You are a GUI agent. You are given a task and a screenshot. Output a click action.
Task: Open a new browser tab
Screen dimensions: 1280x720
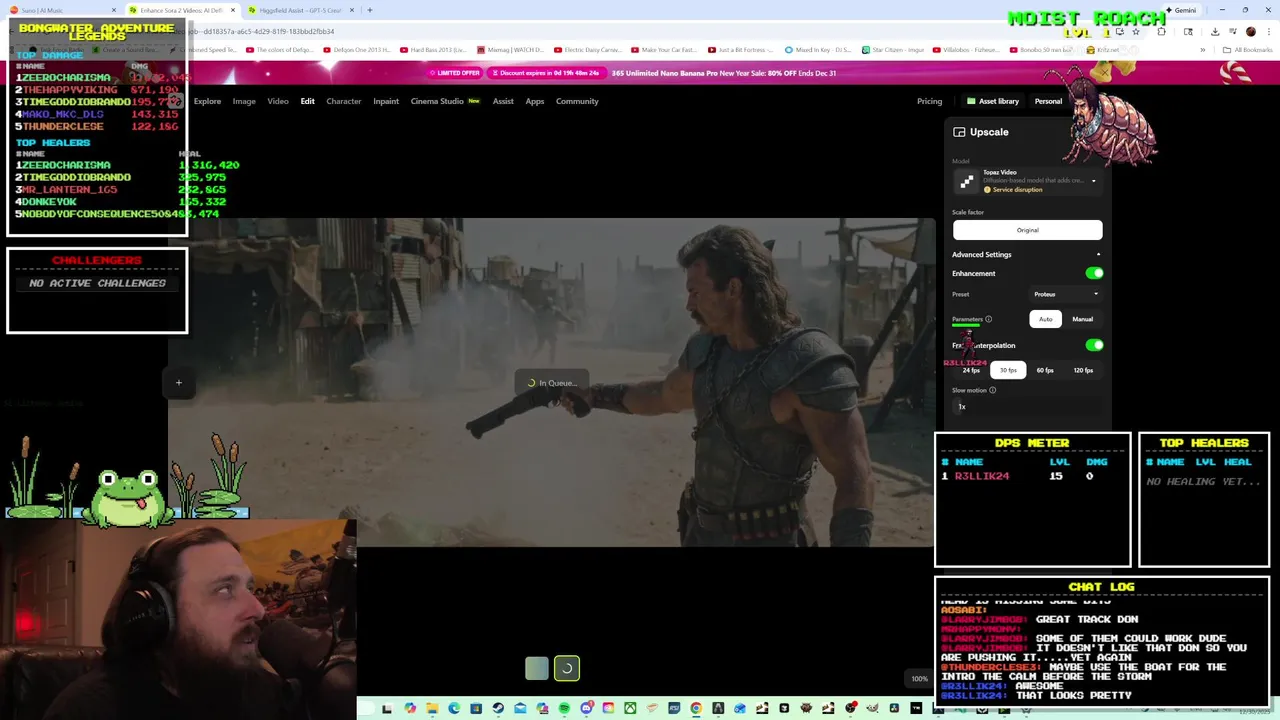tap(369, 10)
